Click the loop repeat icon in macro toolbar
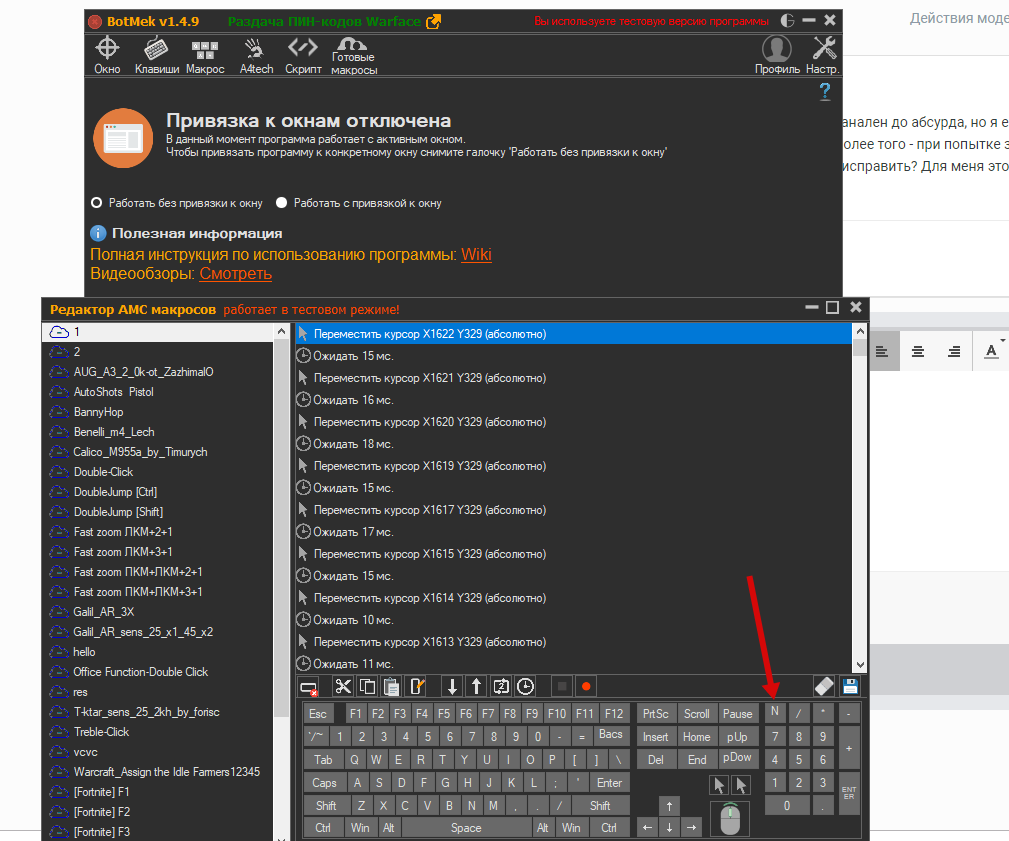Viewport: 1009px width, 841px height. 501,687
